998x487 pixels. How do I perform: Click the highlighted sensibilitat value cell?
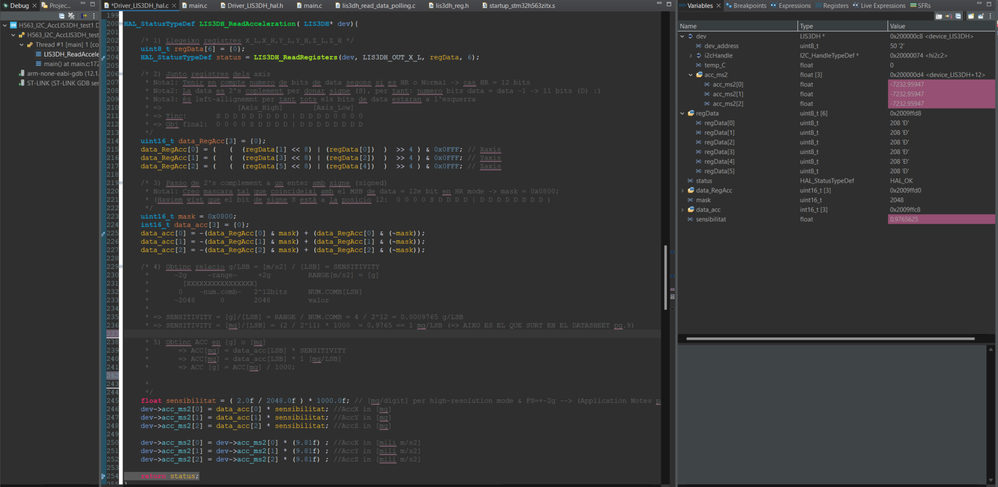pyautogui.click(x=936, y=219)
